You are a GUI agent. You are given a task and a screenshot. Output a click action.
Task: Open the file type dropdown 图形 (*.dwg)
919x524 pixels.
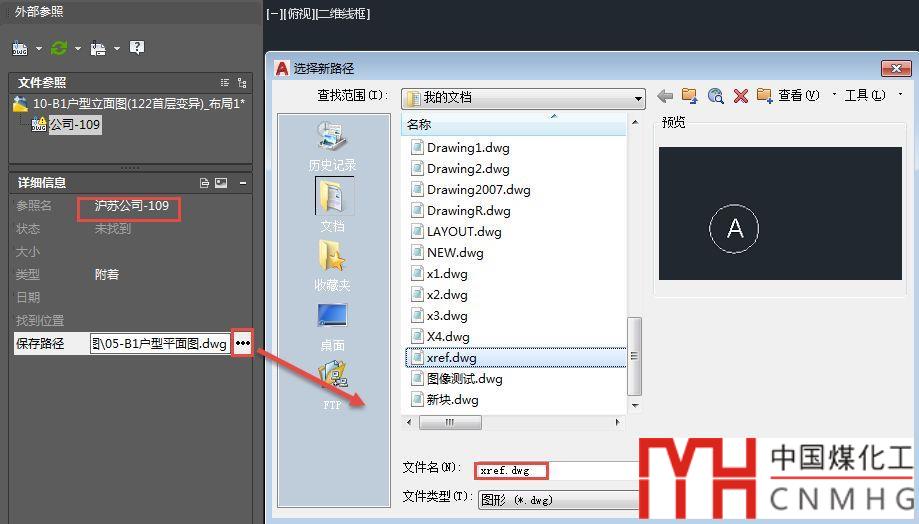coord(560,498)
